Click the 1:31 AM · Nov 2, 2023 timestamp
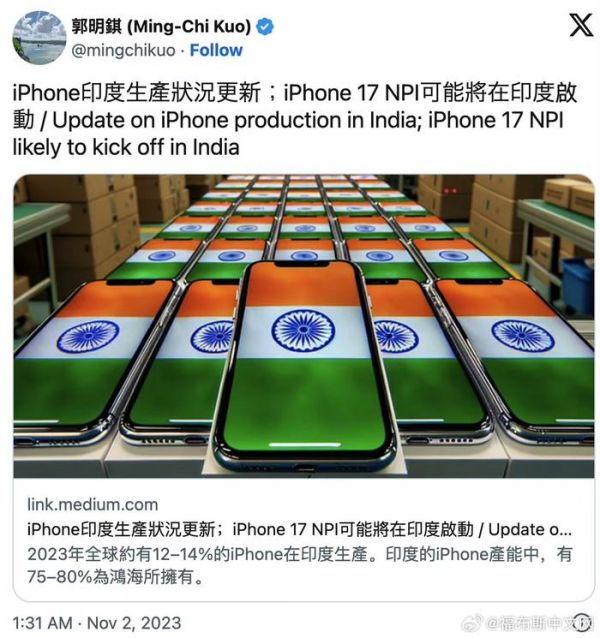The width and height of the screenshot is (600, 638). tap(97, 623)
